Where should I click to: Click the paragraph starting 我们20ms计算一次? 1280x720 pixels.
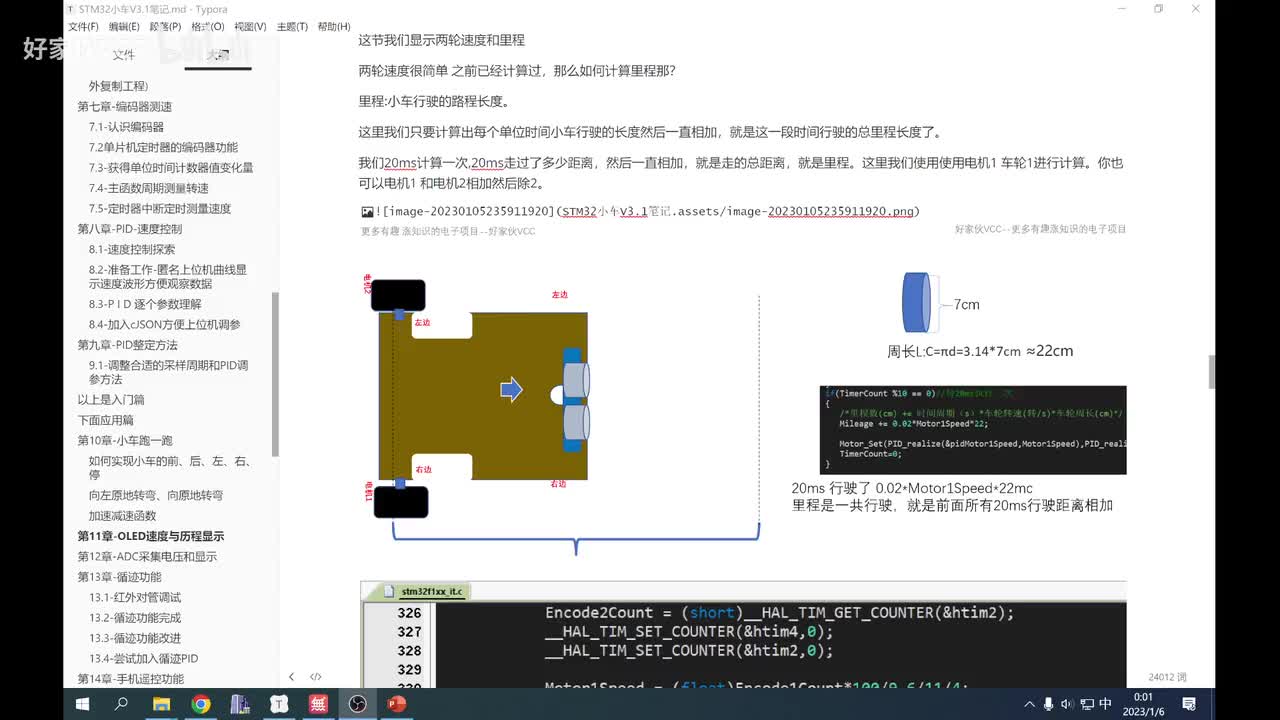(x=740, y=173)
